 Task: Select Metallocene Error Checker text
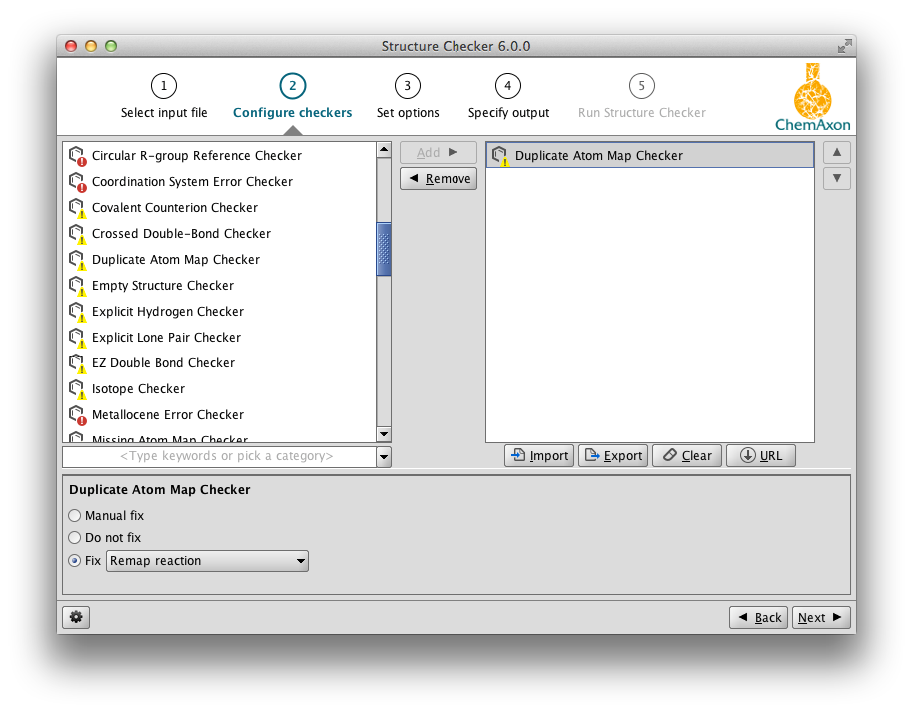[x=168, y=415]
